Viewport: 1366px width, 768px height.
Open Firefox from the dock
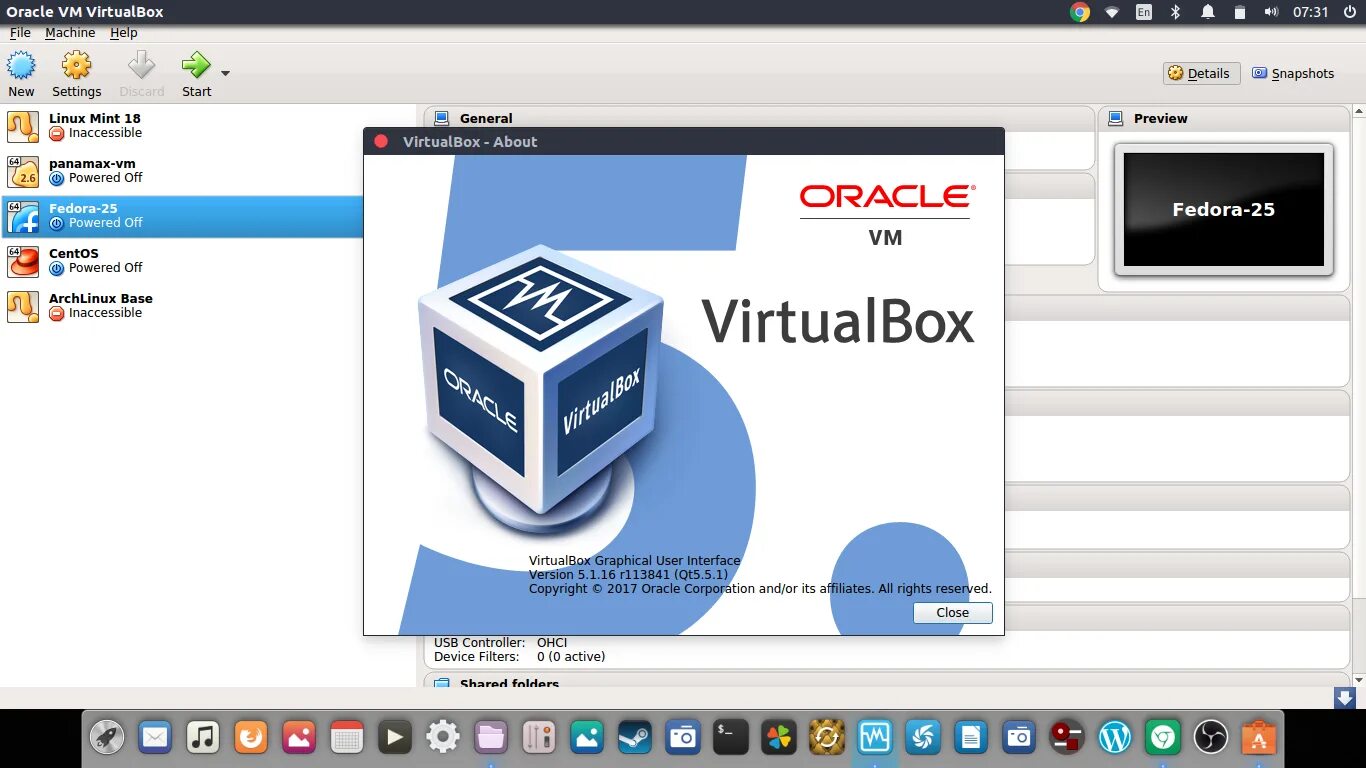point(251,738)
